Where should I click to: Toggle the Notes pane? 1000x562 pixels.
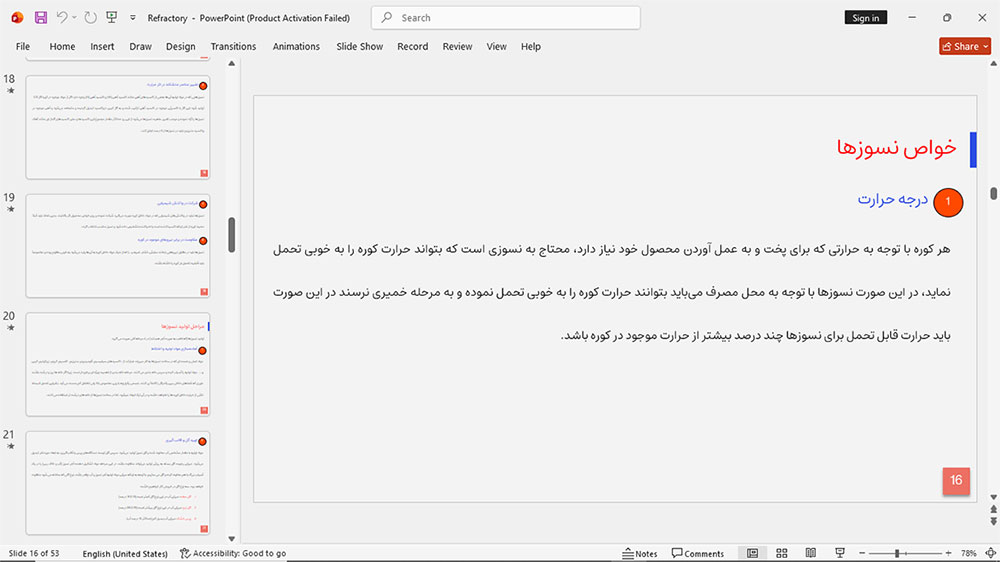(x=640, y=553)
